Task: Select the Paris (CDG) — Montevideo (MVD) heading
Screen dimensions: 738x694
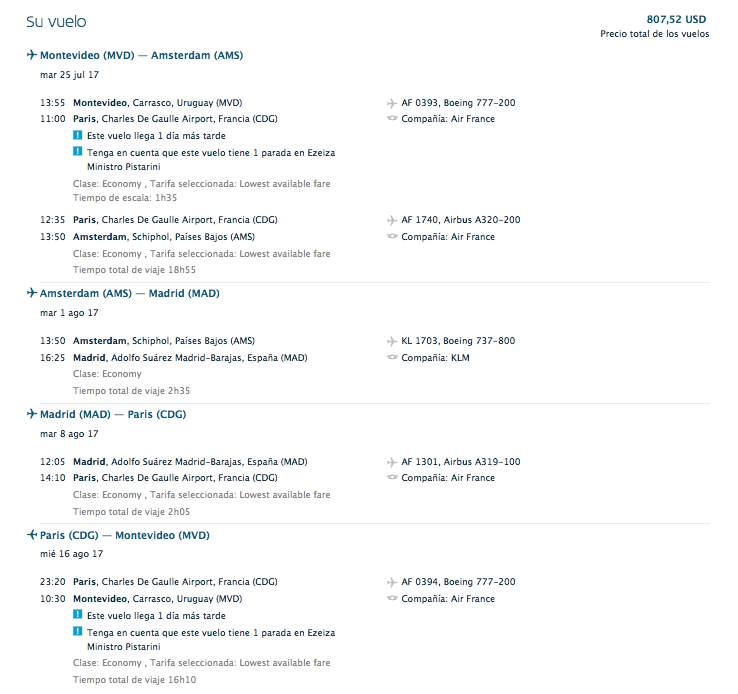Action: 125,535
